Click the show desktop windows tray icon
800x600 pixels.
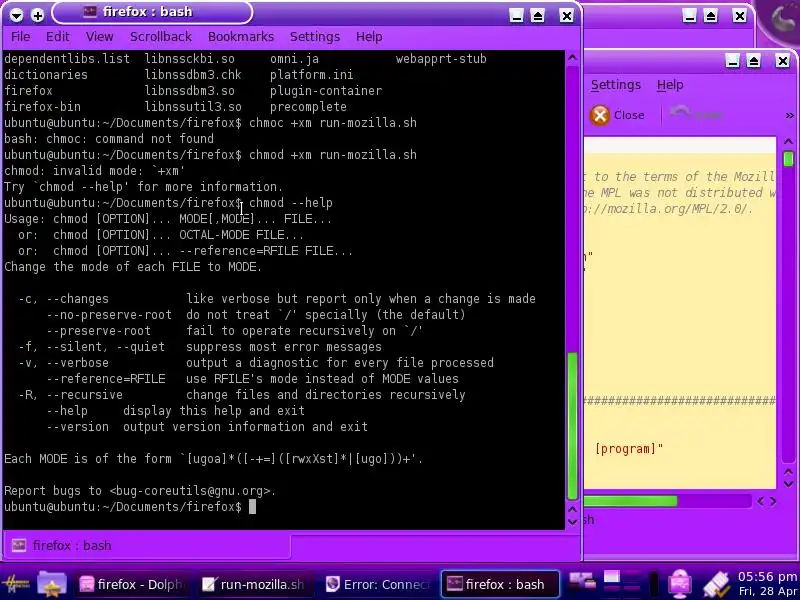tap(582, 584)
